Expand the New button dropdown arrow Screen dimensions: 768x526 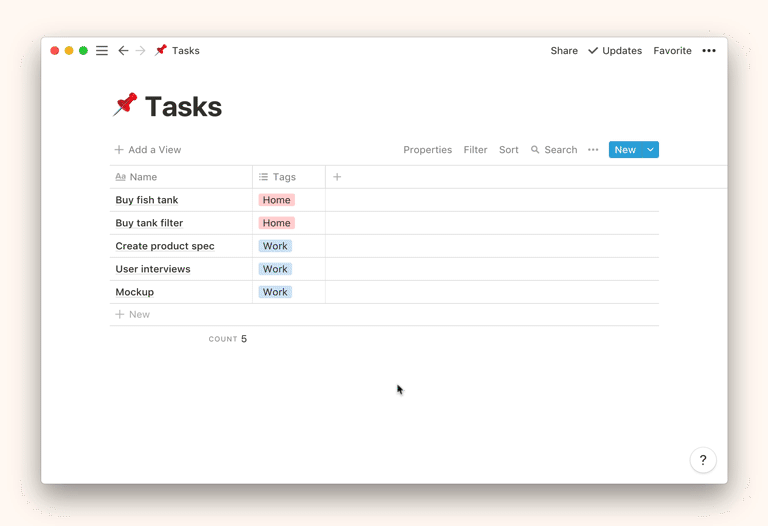click(x=650, y=150)
